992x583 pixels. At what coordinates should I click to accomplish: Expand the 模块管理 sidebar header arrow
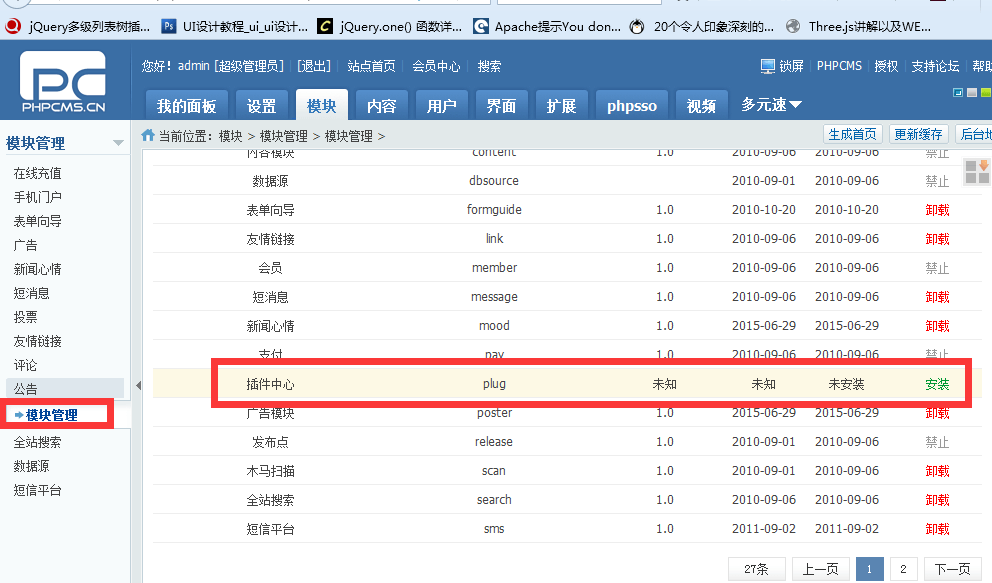(x=118, y=143)
